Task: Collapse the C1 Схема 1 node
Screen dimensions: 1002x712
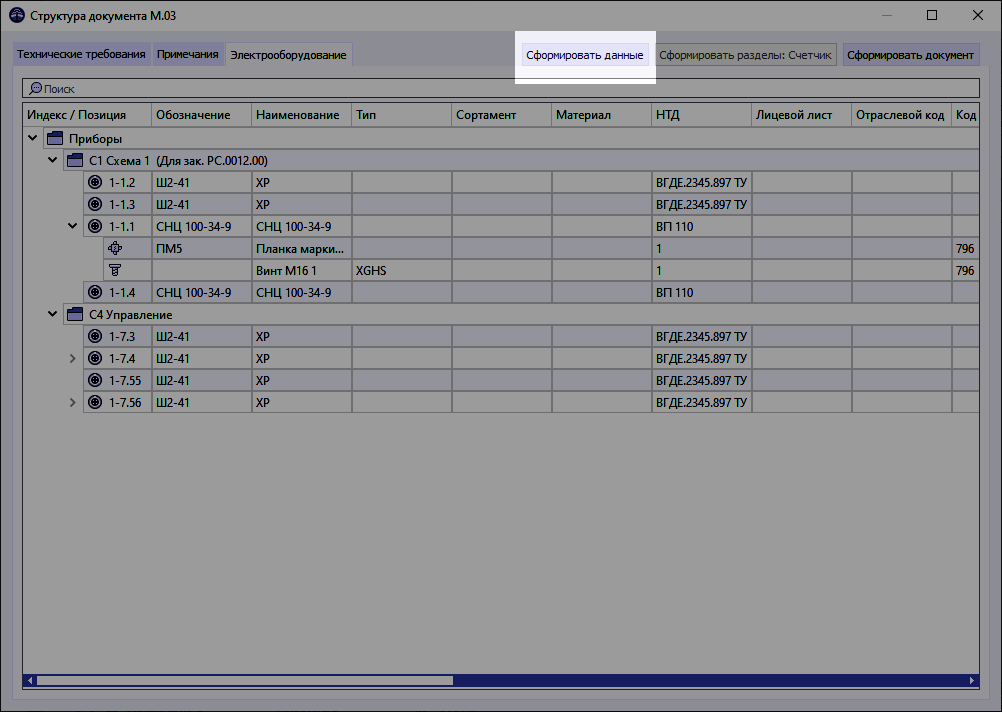Action: pos(52,160)
